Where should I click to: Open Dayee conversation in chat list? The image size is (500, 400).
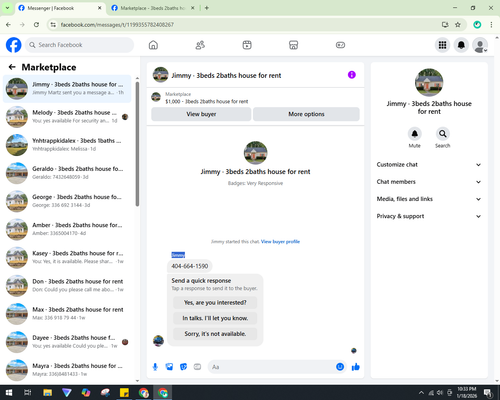pos(67,342)
